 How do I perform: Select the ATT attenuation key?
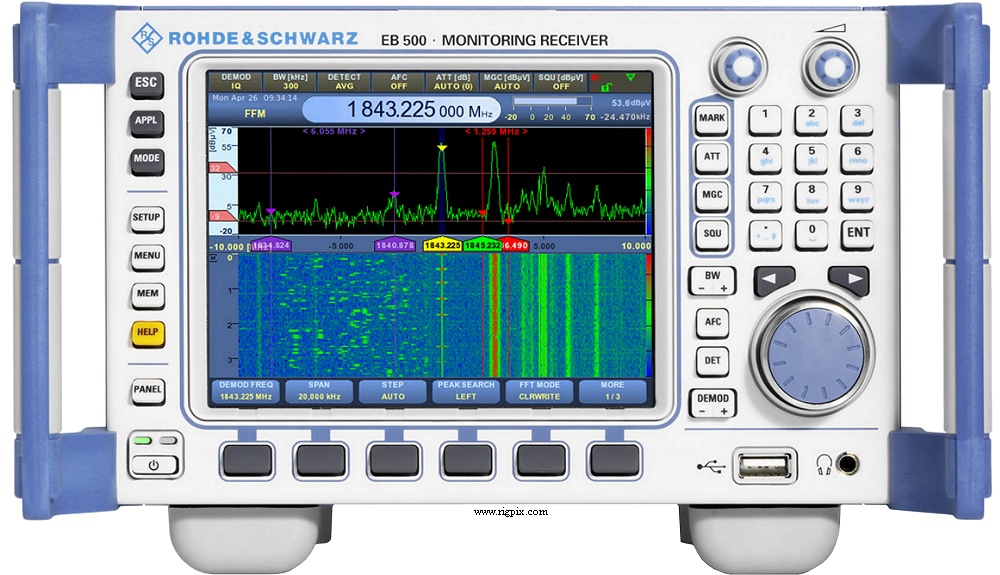(712, 157)
